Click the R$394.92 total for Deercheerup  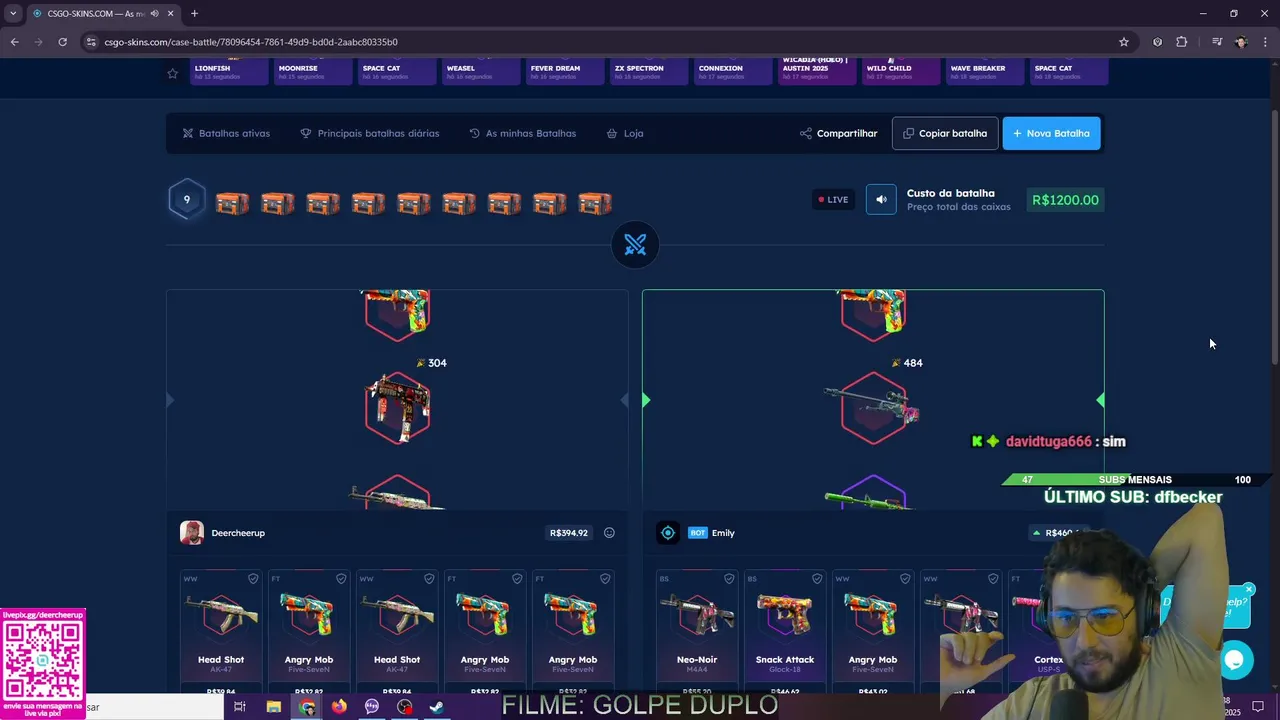pos(568,533)
